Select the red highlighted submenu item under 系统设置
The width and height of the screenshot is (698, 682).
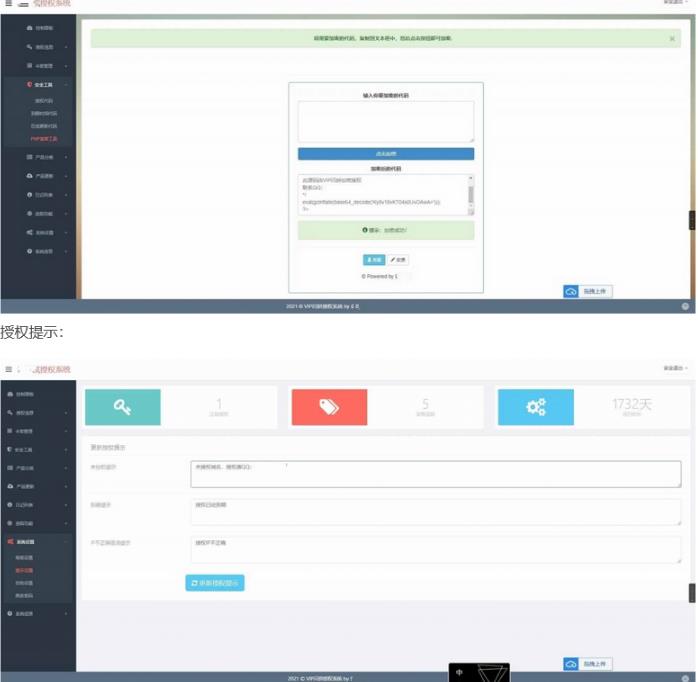[24, 570]
